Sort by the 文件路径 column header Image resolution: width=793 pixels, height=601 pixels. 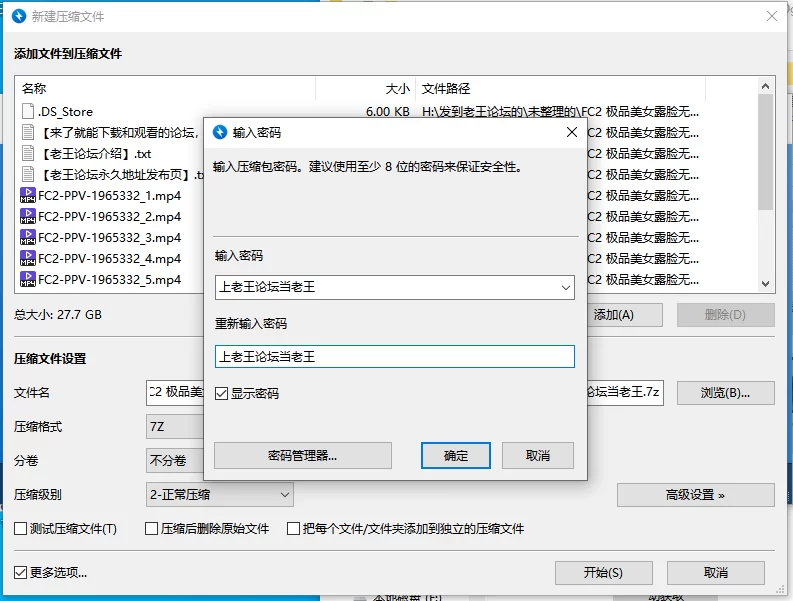pos(560,89)
